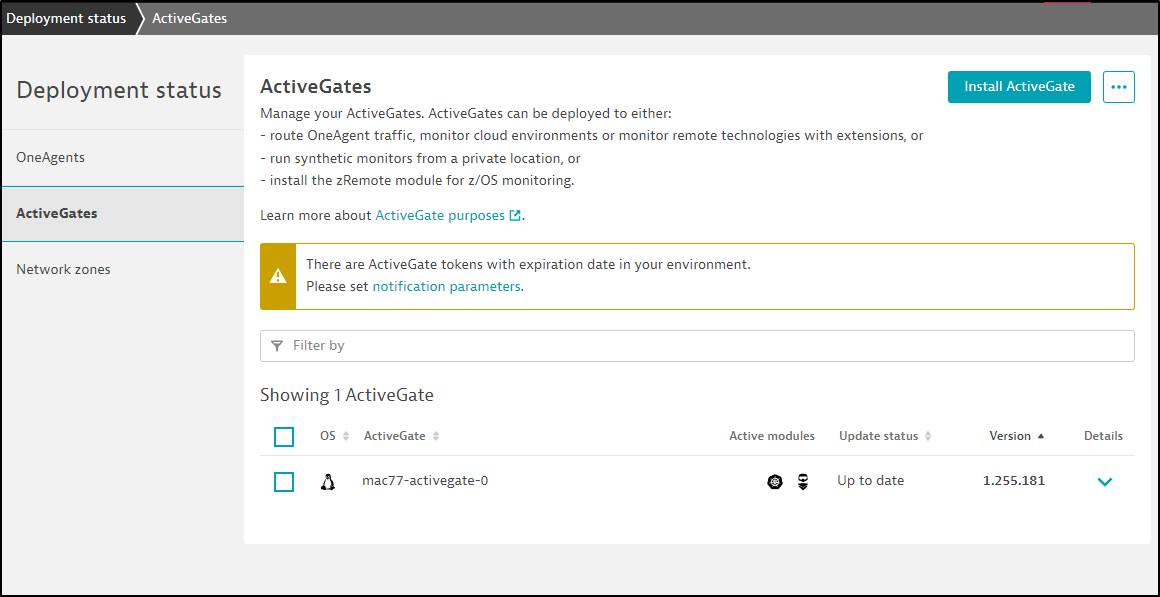Tick the select-all checkbox in the table header
The height and width of the screenshot is (597, 1160).
click(x=284, y=436)
